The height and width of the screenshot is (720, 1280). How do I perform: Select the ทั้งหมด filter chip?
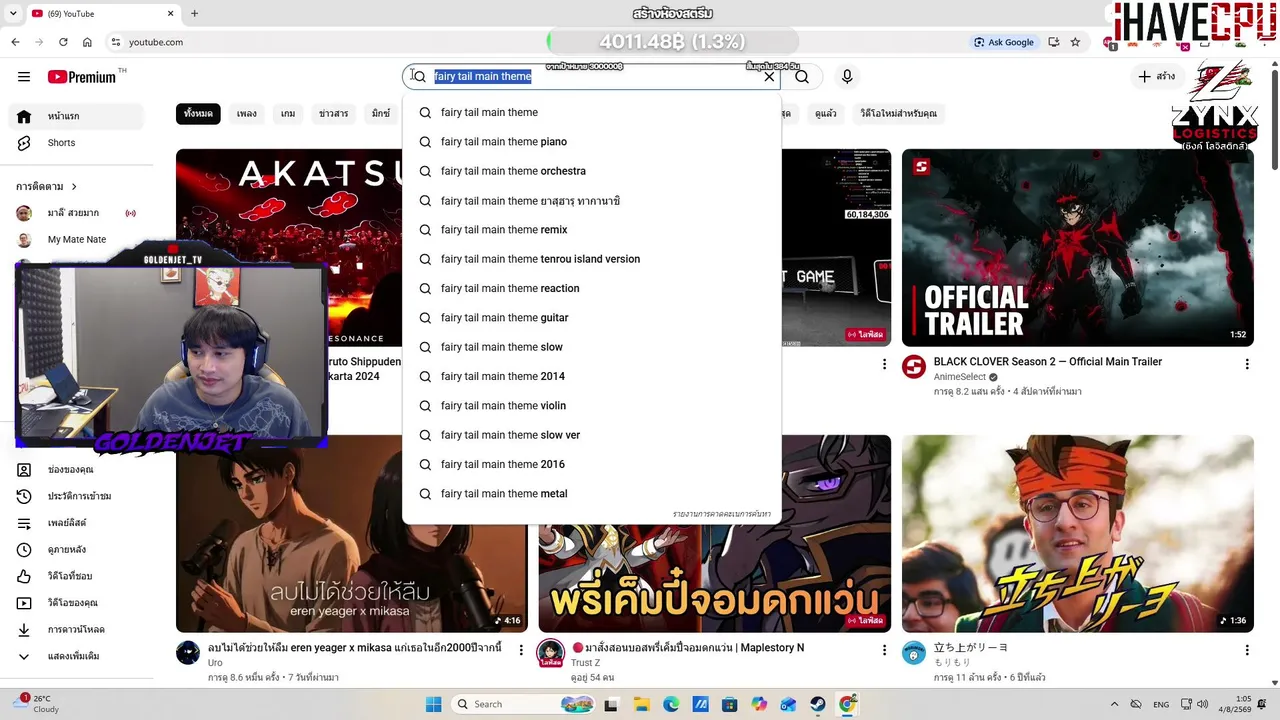click(198, 114)
